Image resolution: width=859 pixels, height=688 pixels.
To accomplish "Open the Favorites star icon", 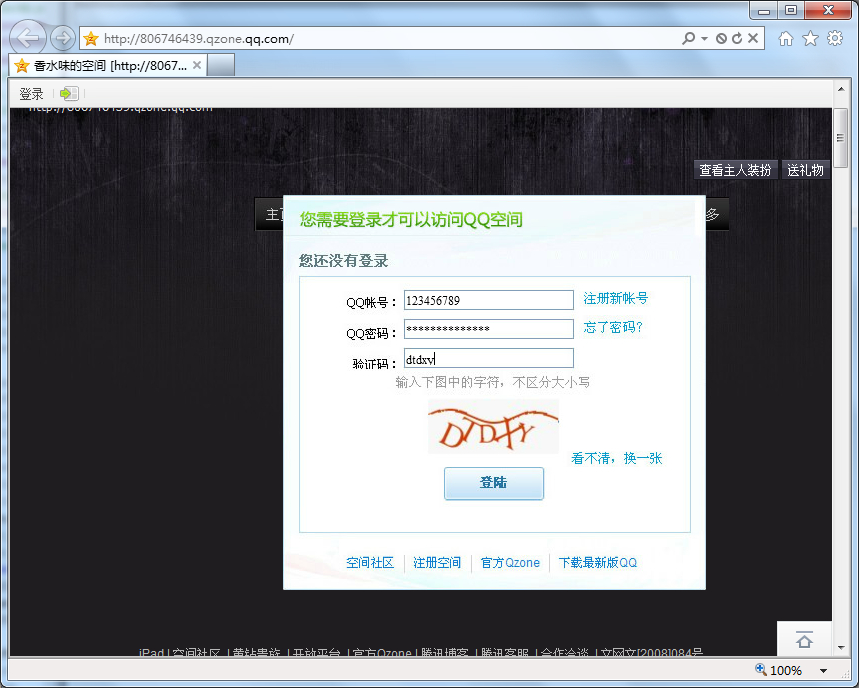I will [x=810, y=38].
